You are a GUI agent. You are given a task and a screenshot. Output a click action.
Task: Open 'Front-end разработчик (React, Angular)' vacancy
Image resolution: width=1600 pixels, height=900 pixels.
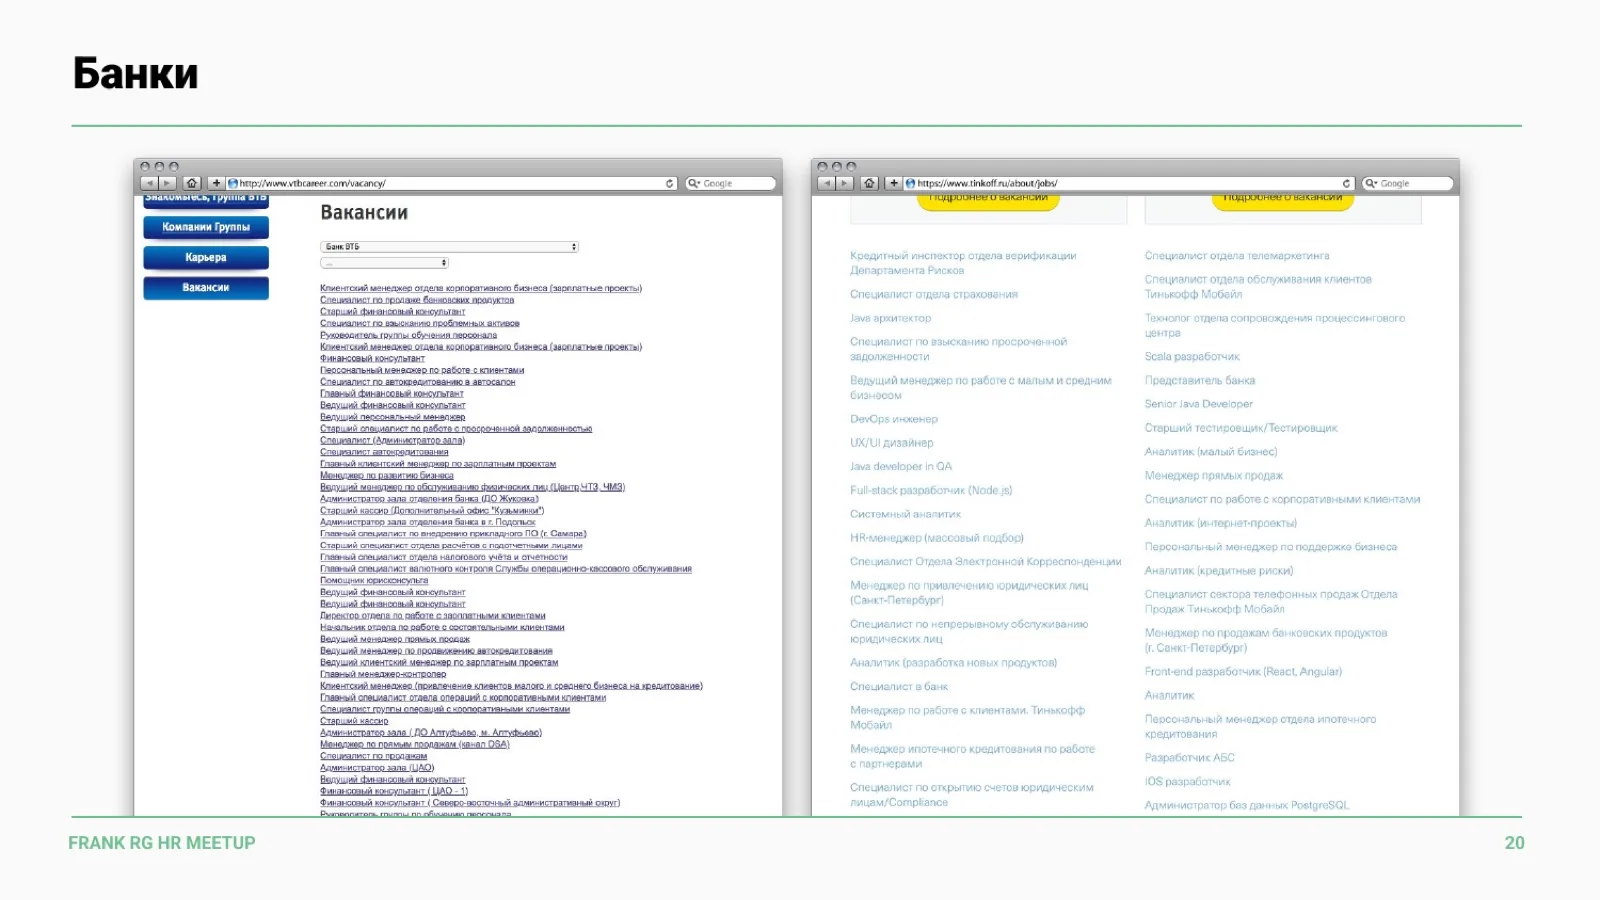[1243, 672]
